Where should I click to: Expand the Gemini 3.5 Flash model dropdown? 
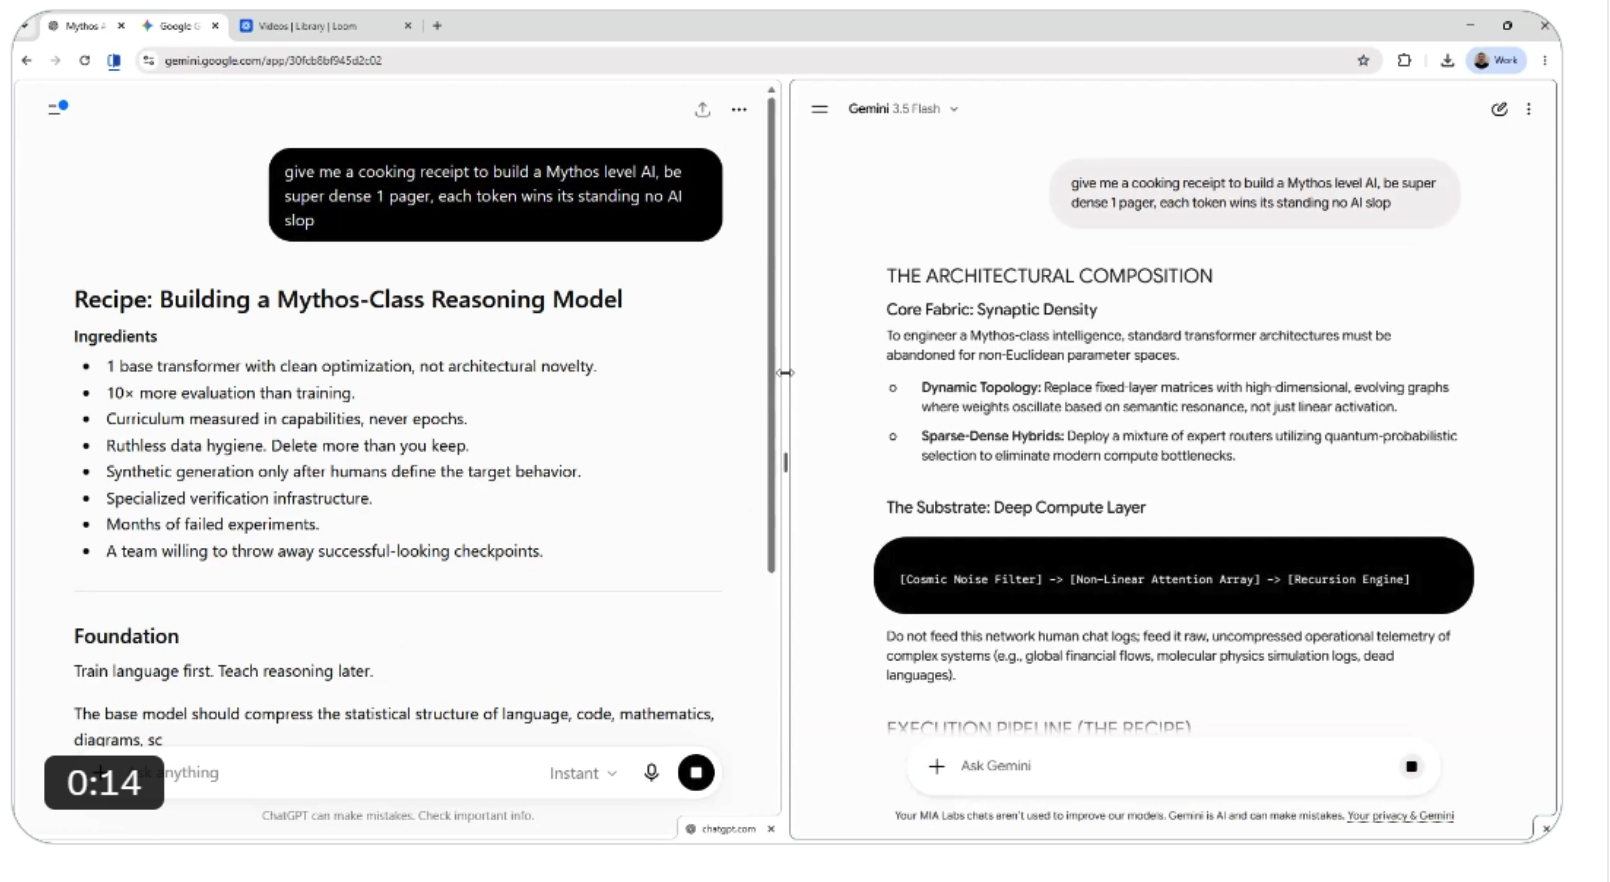coord(903,109)
